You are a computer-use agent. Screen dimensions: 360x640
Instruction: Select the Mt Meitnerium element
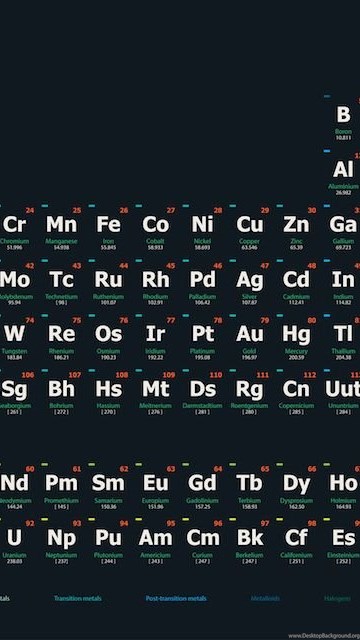click(156, 393)
